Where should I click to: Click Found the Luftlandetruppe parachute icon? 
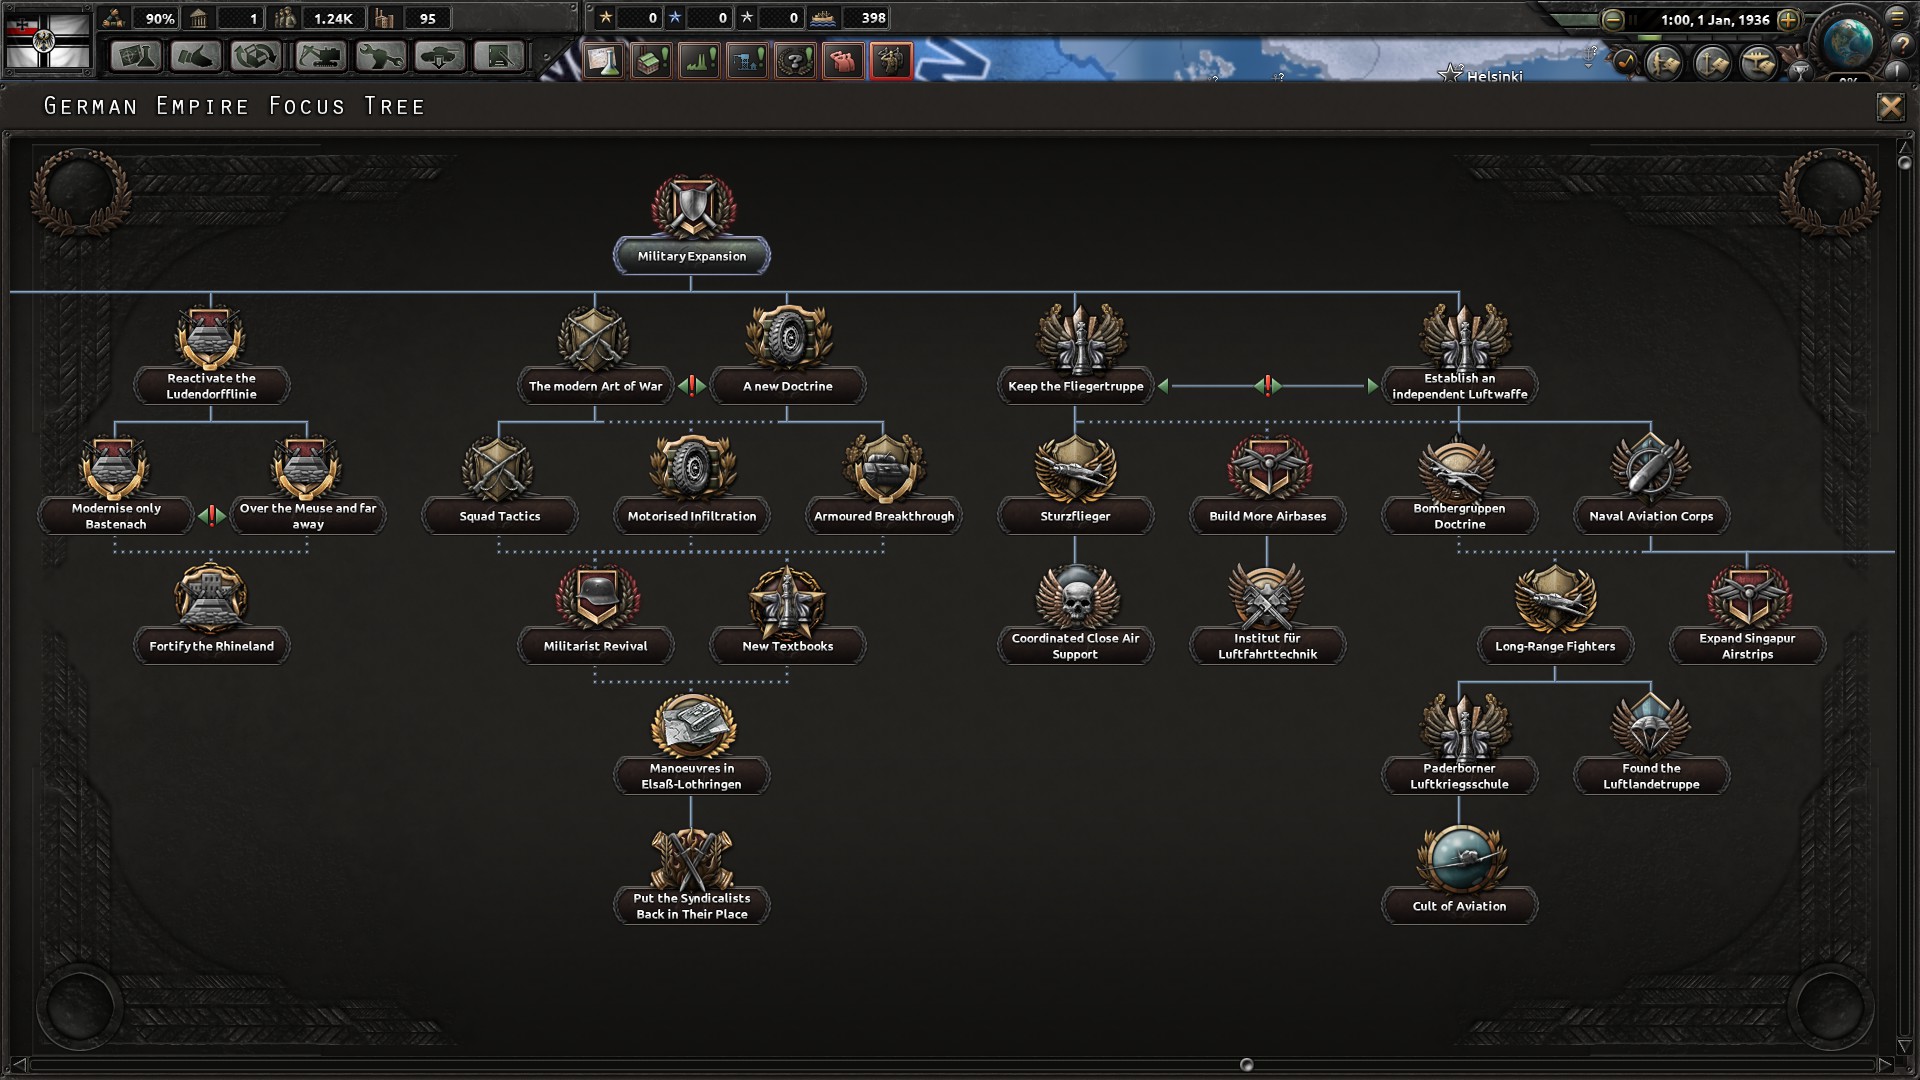(1651, 727)
